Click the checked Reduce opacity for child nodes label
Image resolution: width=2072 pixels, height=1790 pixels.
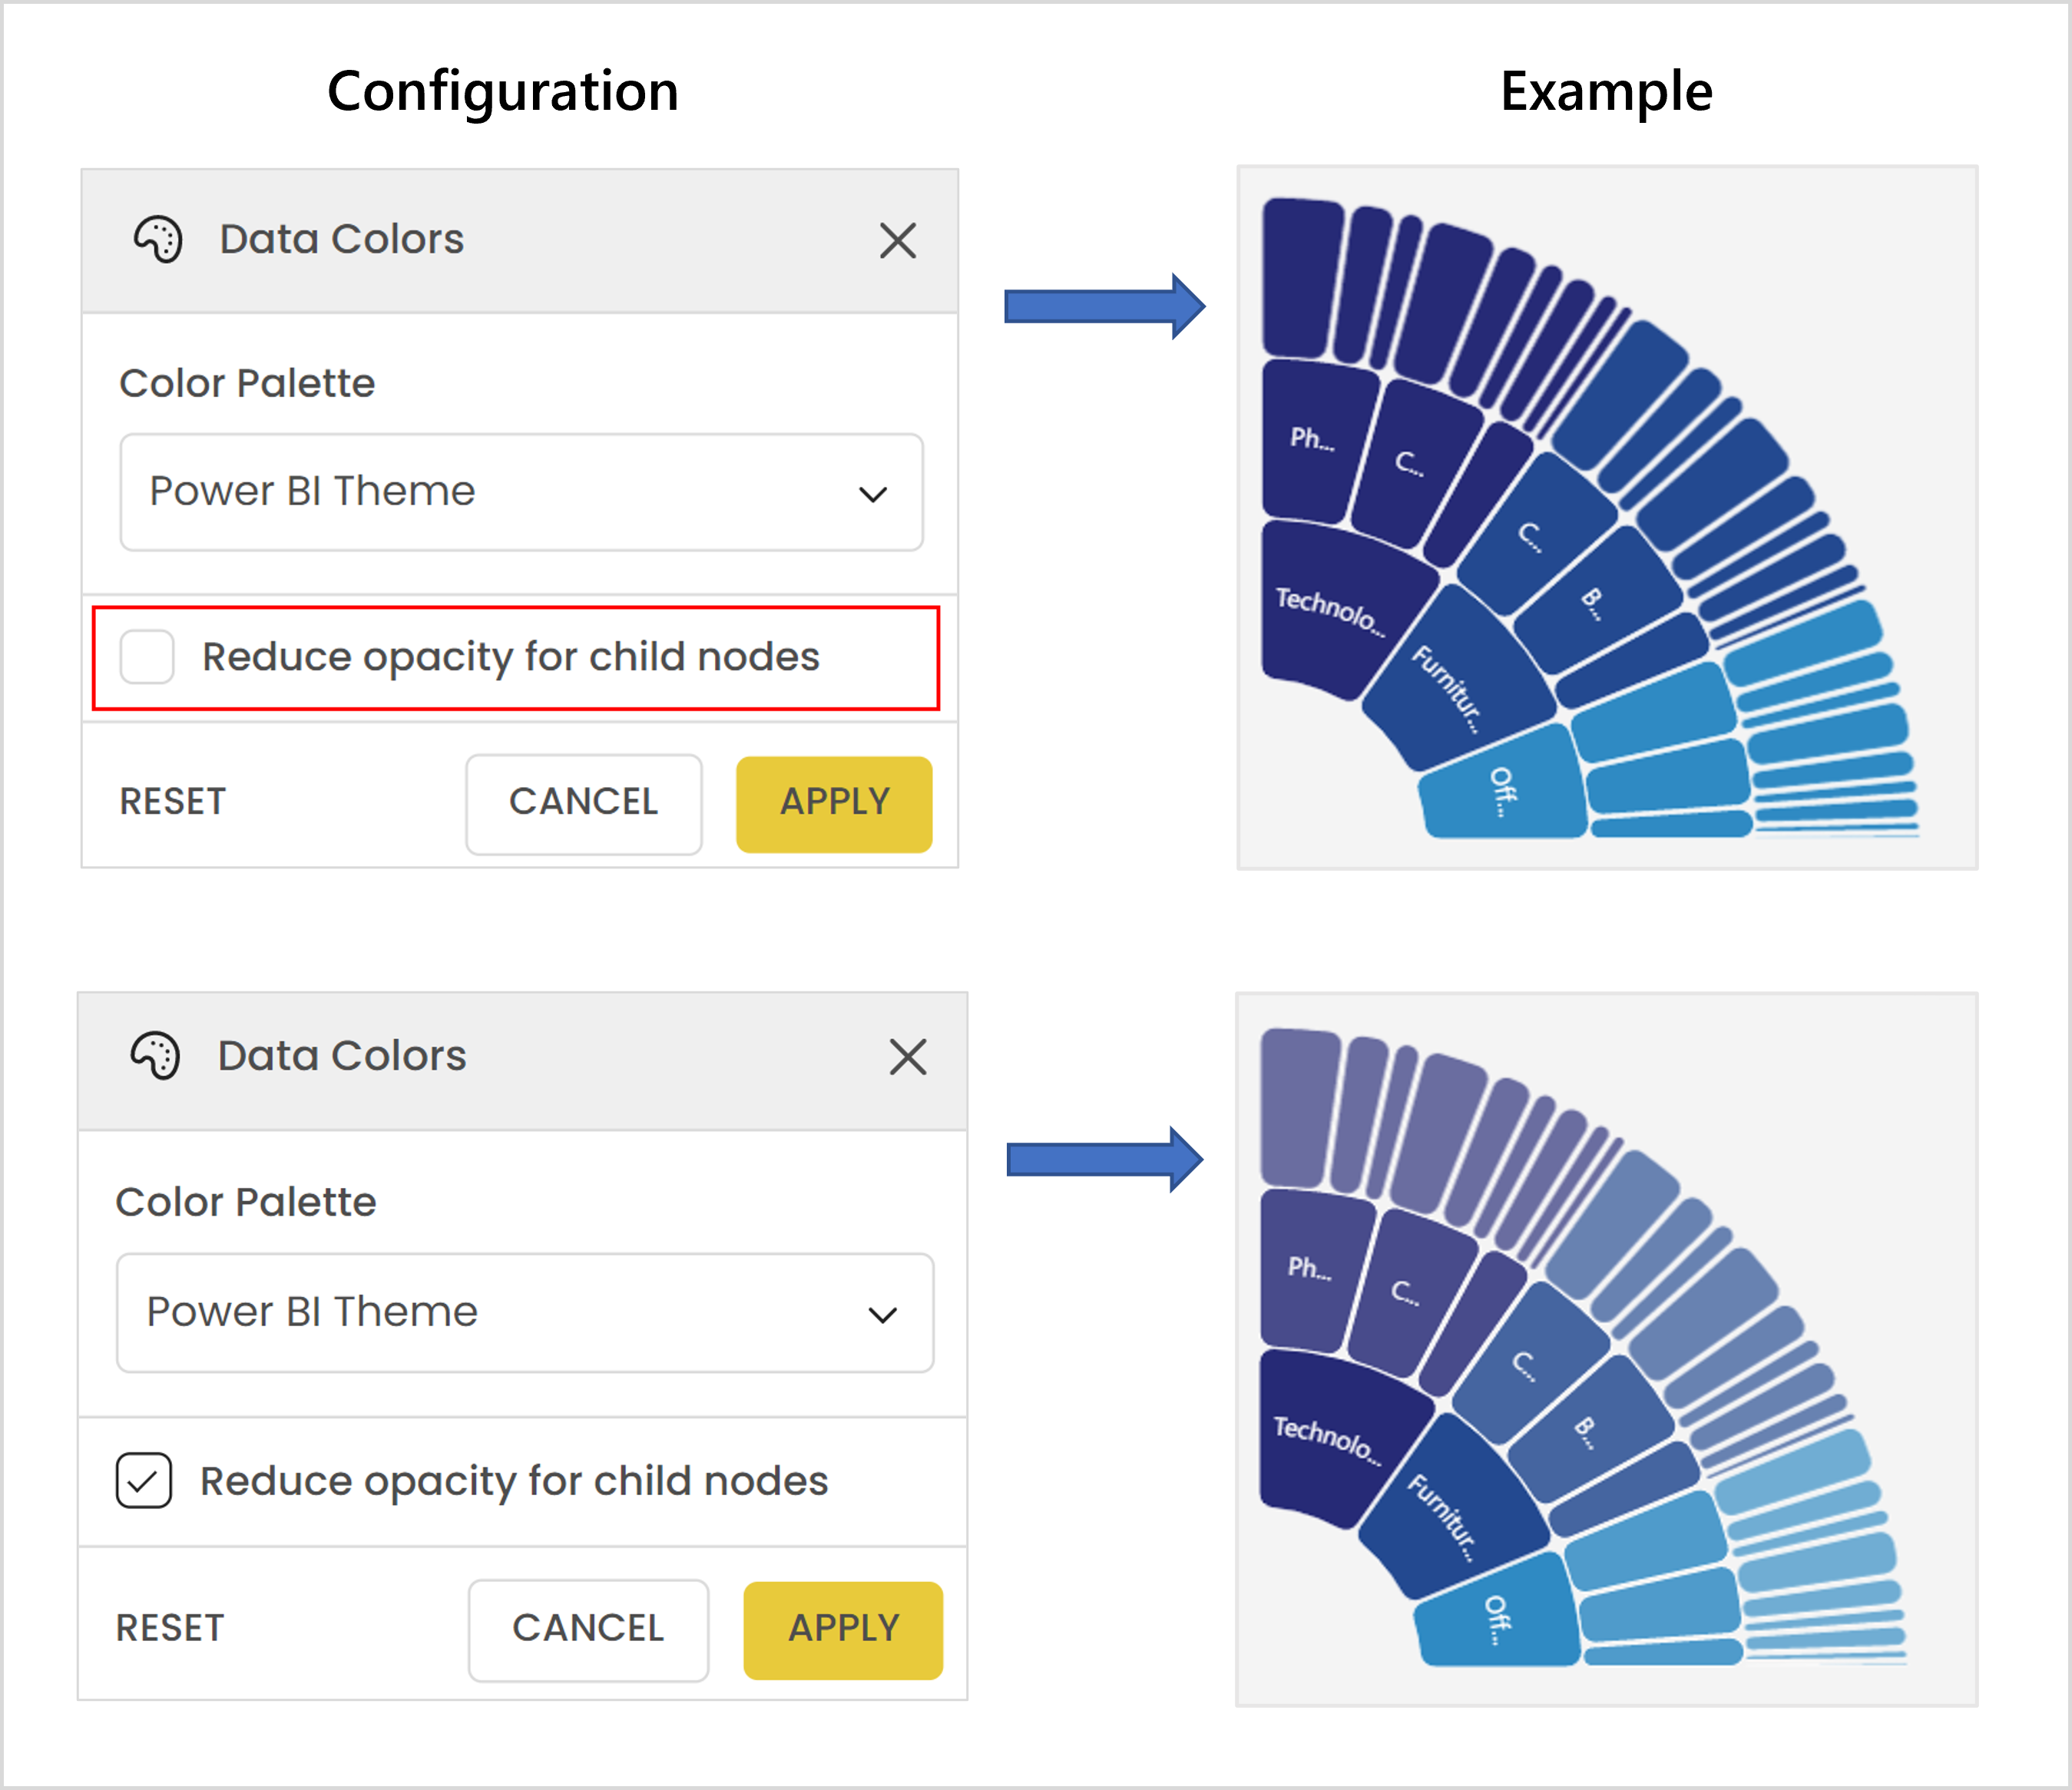[x=513, y=1481]
